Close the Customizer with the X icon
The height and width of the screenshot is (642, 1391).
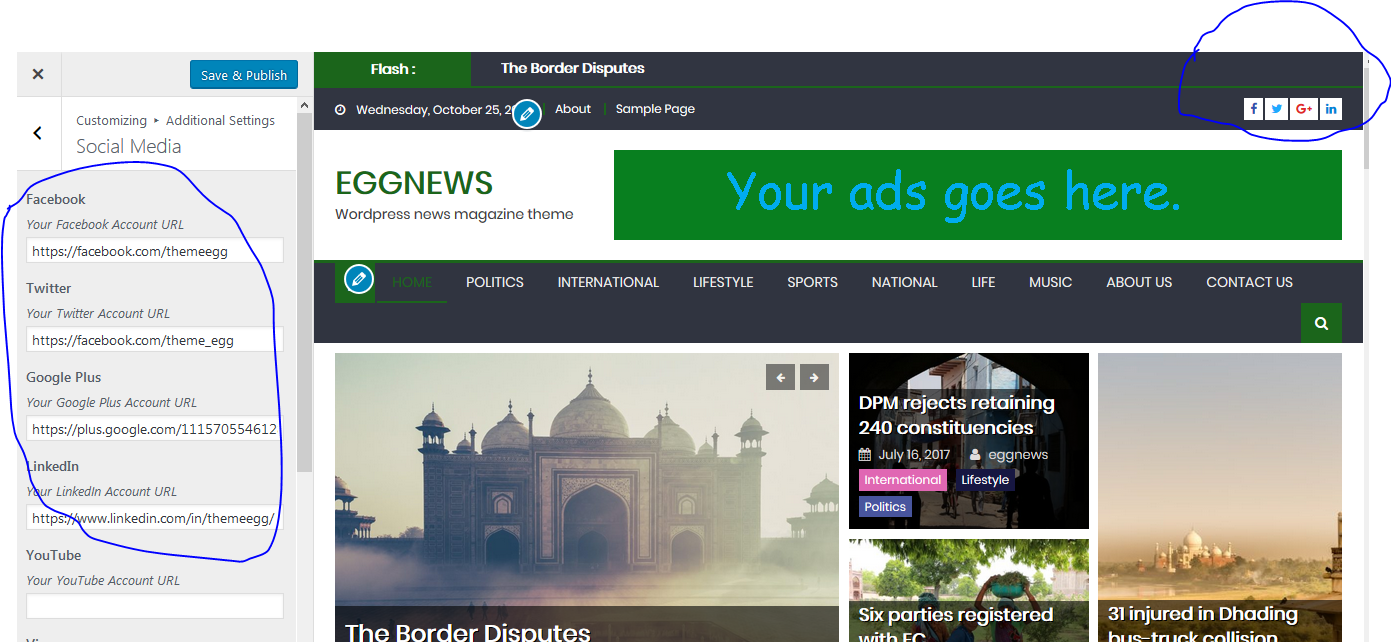[38, 74]
